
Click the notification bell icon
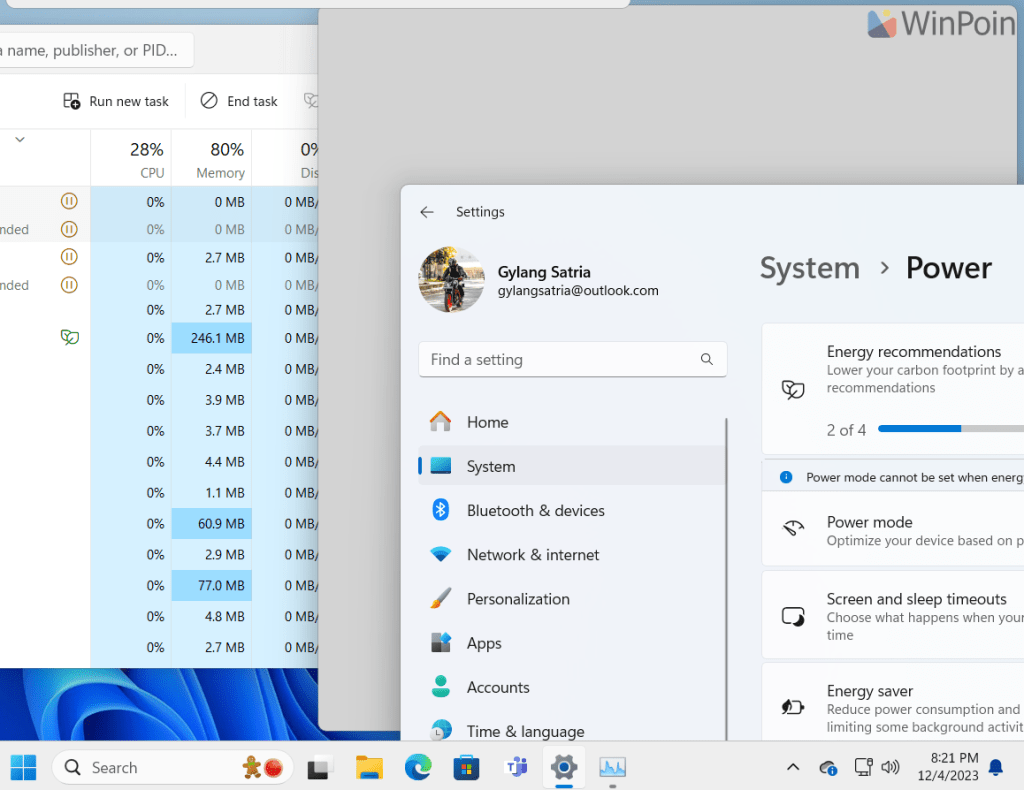point(995,767)
